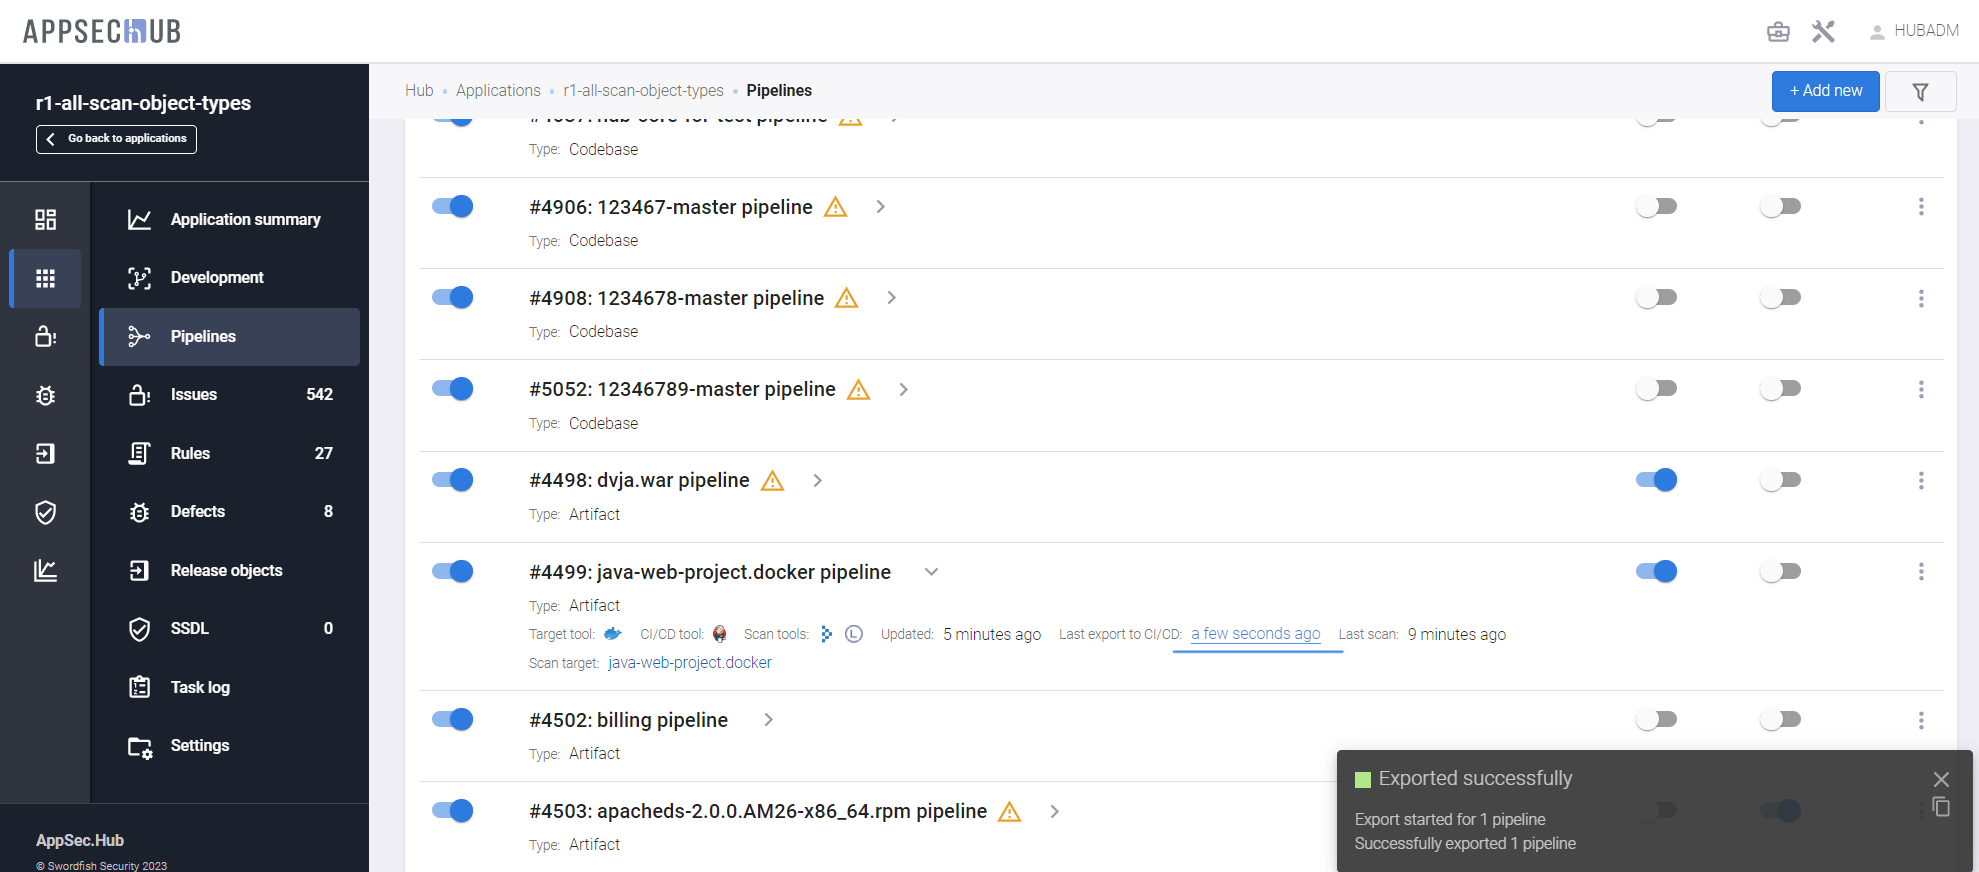
Task: Click the briefcase icon in top bar
Action: [x=1778, y=32]
